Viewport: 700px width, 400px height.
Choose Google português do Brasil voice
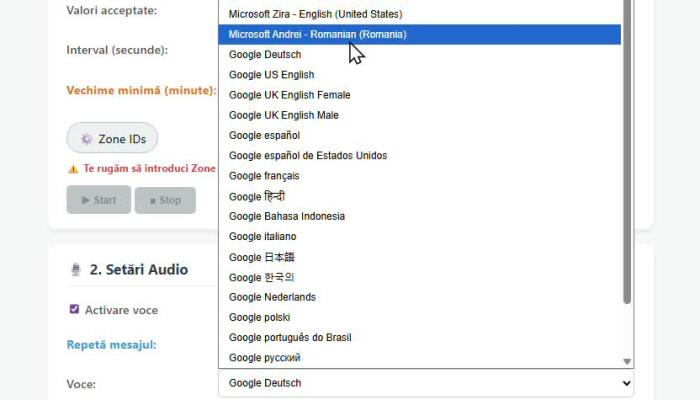420,338
